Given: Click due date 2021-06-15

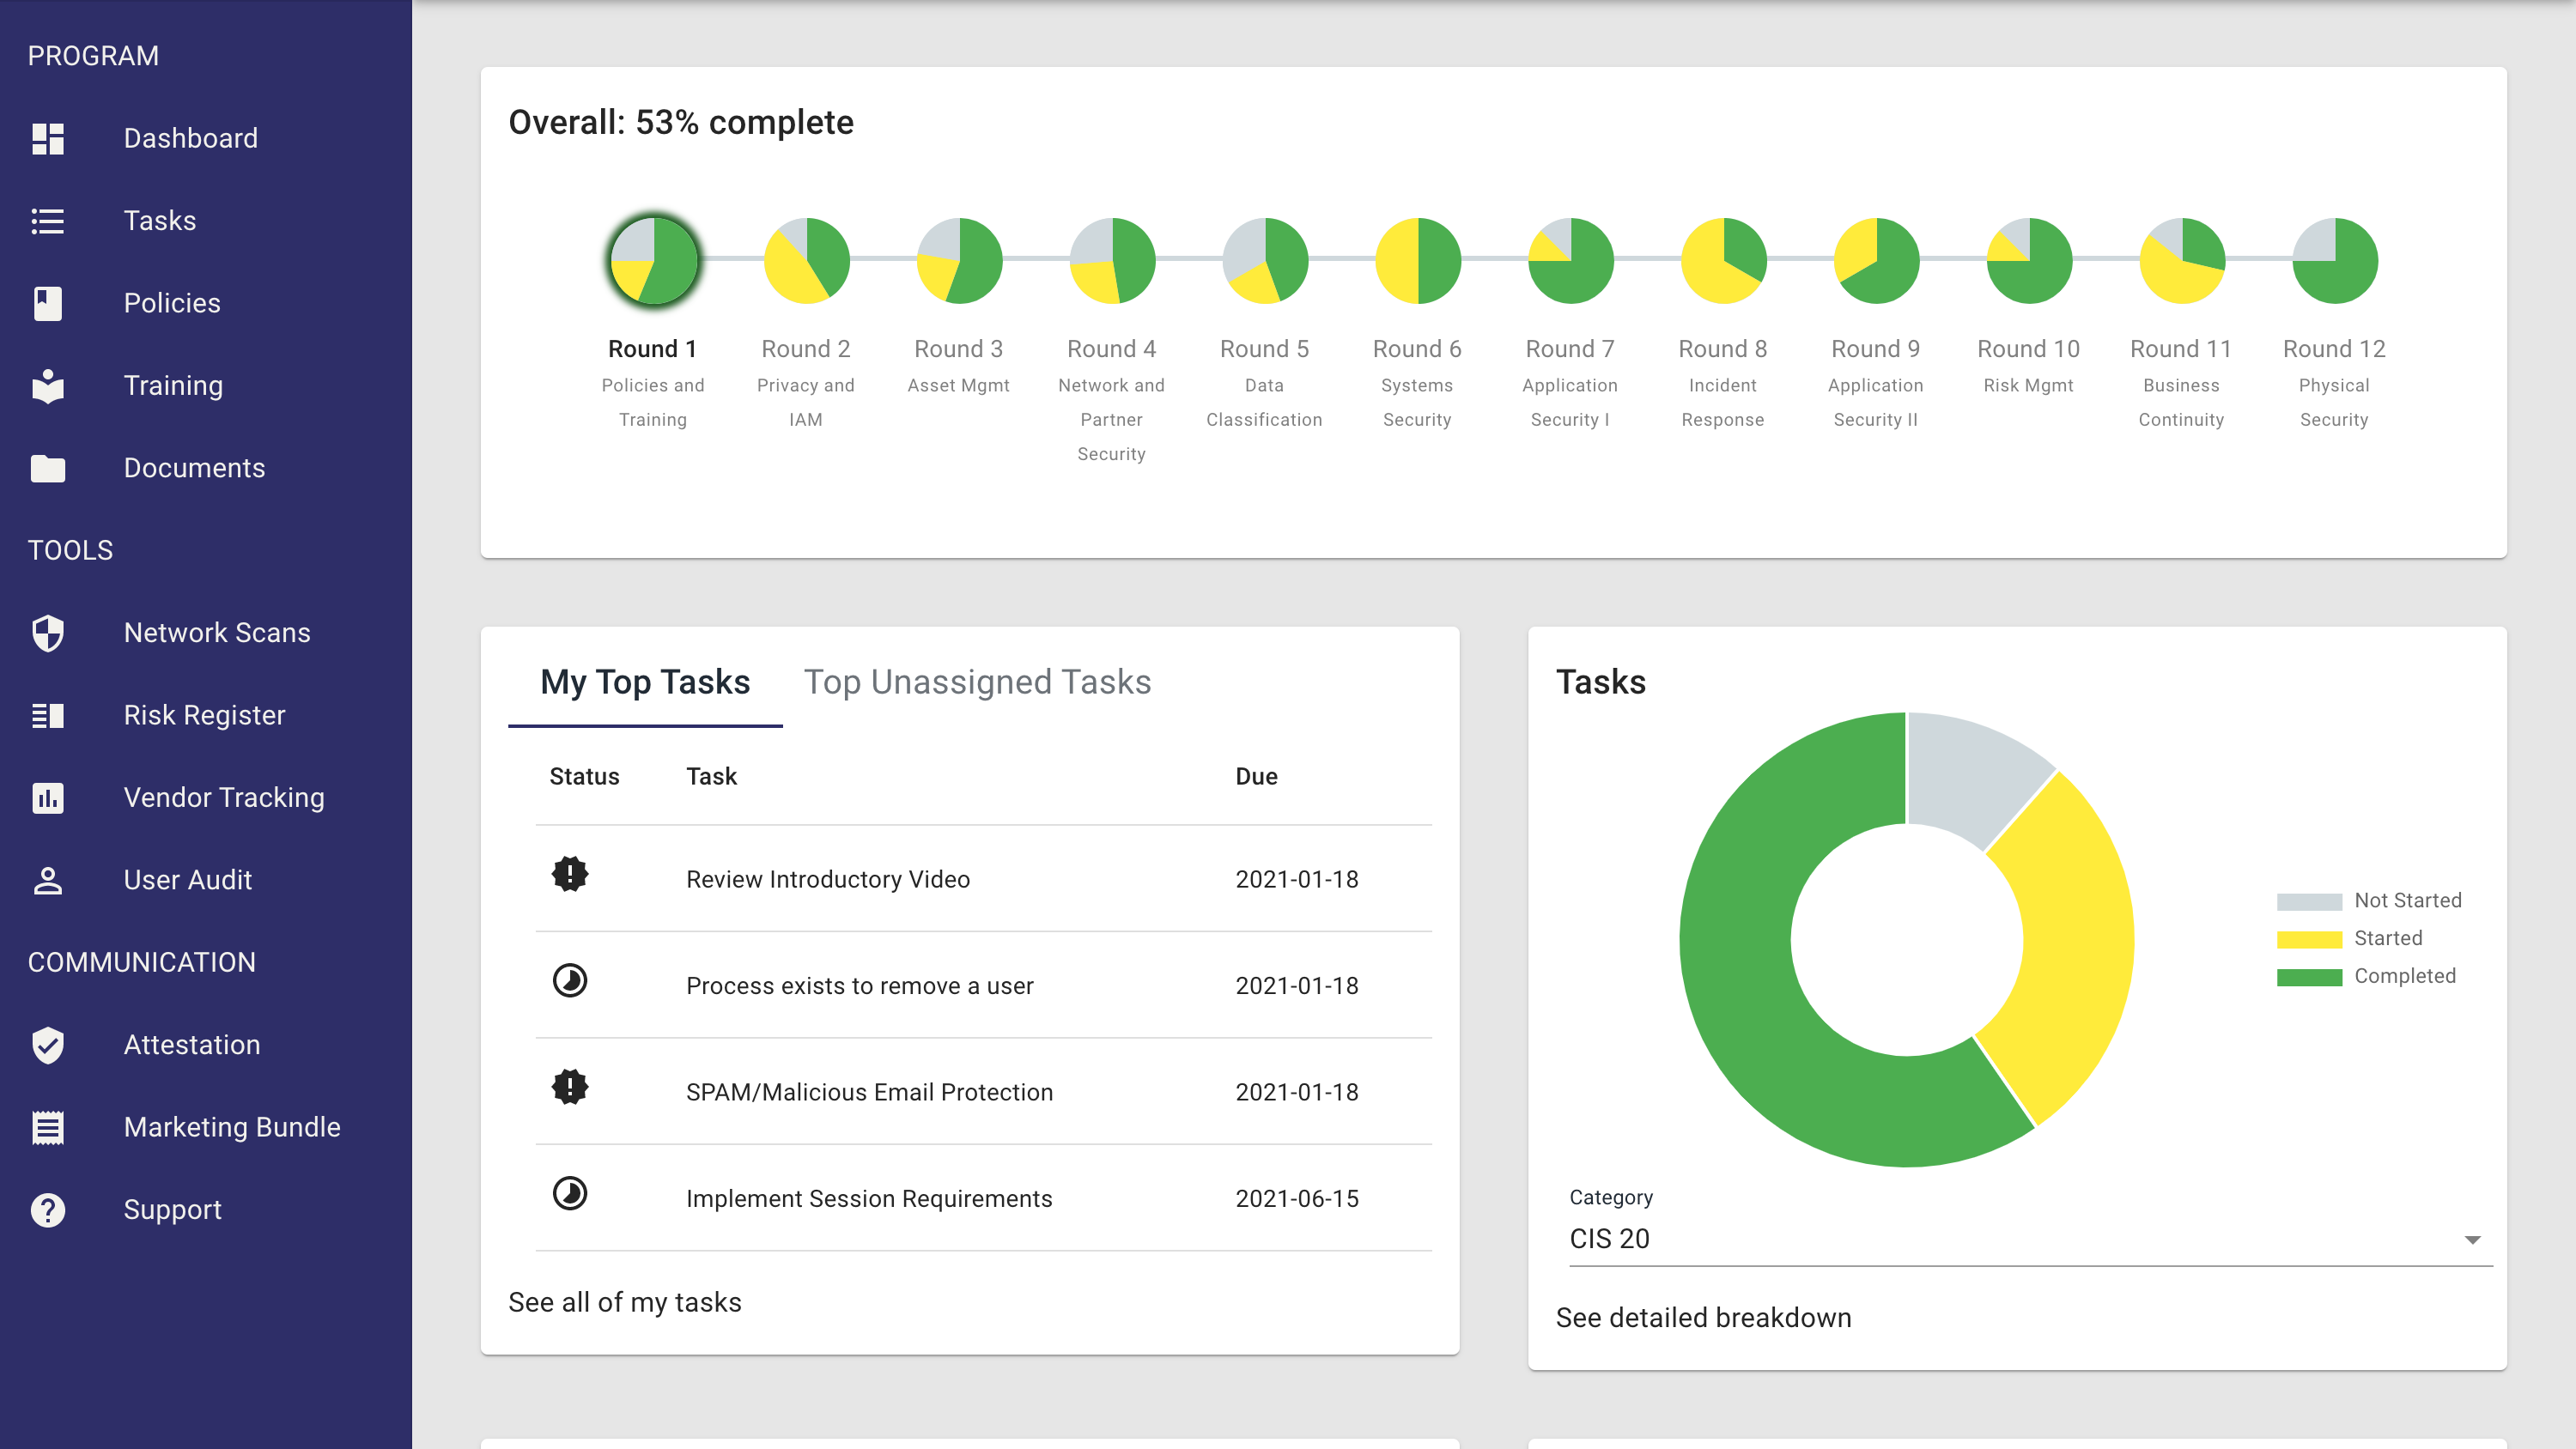Looking at the screenshot, I should coord(1297,1199).
